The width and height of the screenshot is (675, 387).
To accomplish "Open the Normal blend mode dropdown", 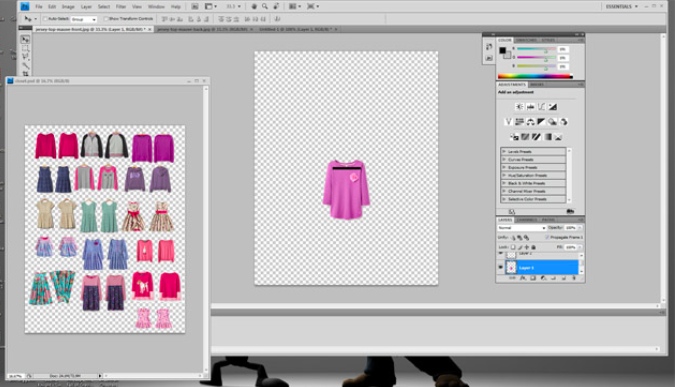I will click(522, 228).
